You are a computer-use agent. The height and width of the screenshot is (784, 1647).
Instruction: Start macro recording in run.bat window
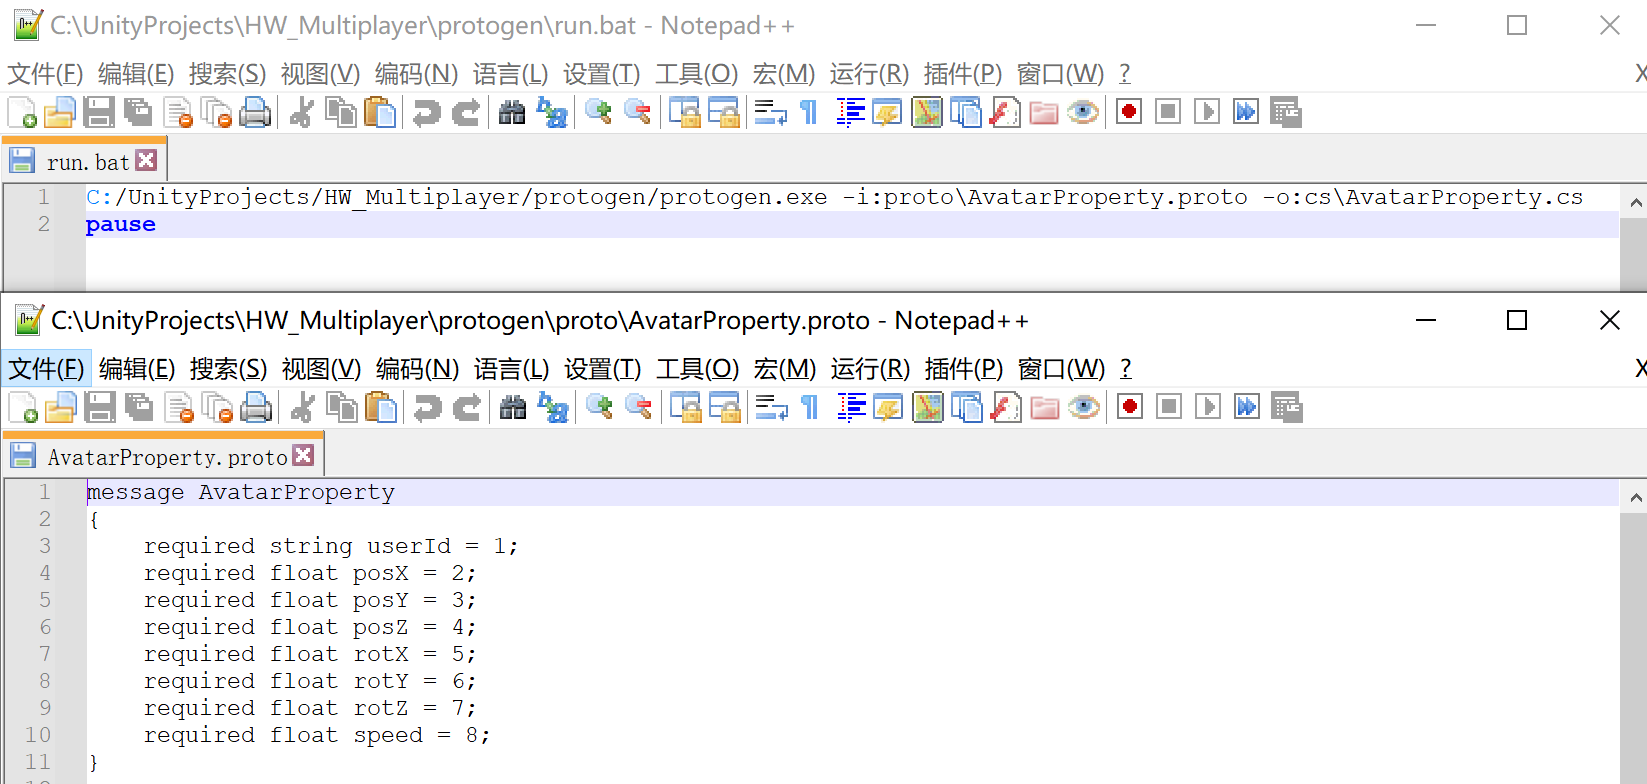[x=1129, y=112]
